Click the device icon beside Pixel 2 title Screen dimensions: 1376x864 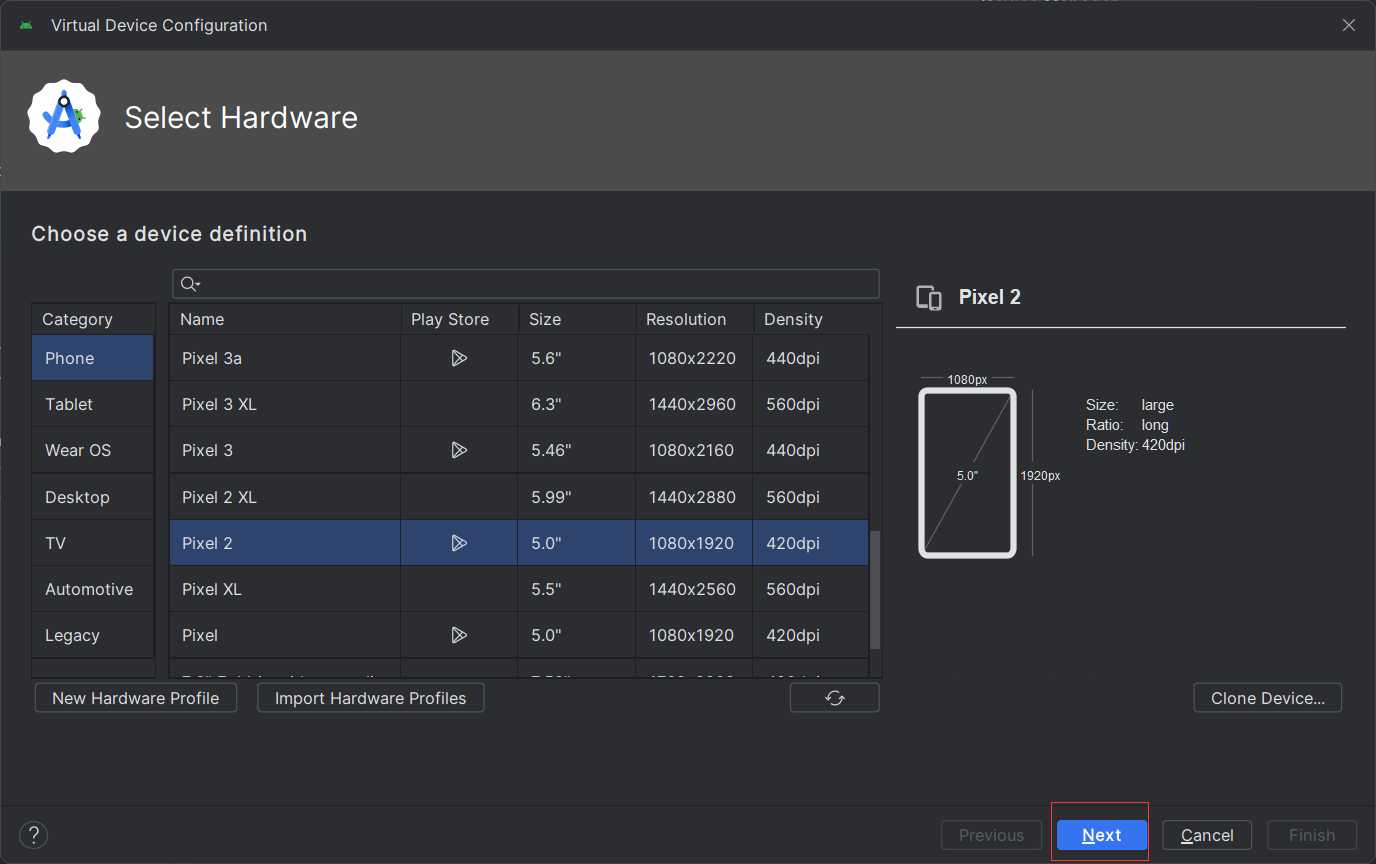[929, 298]
